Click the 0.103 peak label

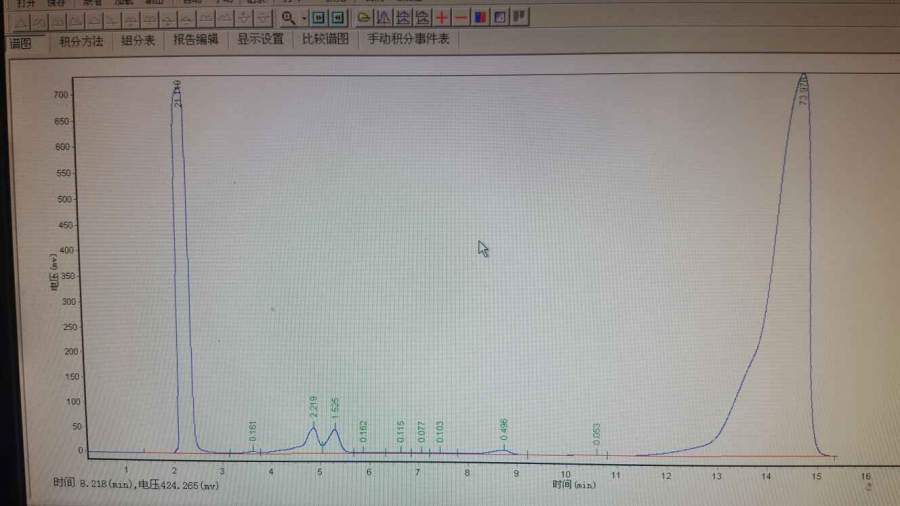[440, 431]
